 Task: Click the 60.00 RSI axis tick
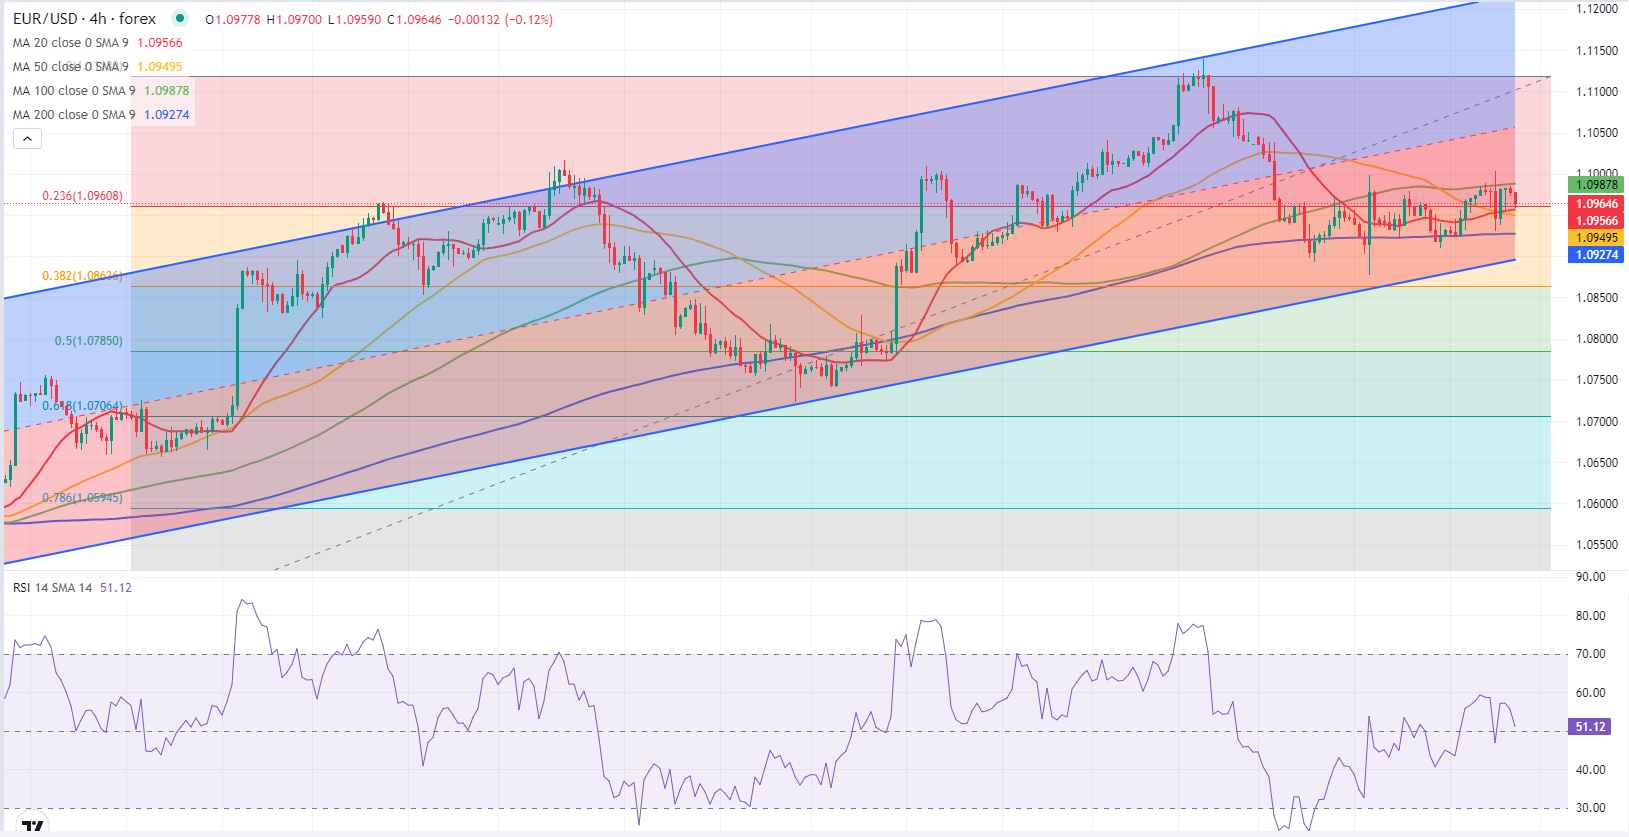tap(1590, 693)
